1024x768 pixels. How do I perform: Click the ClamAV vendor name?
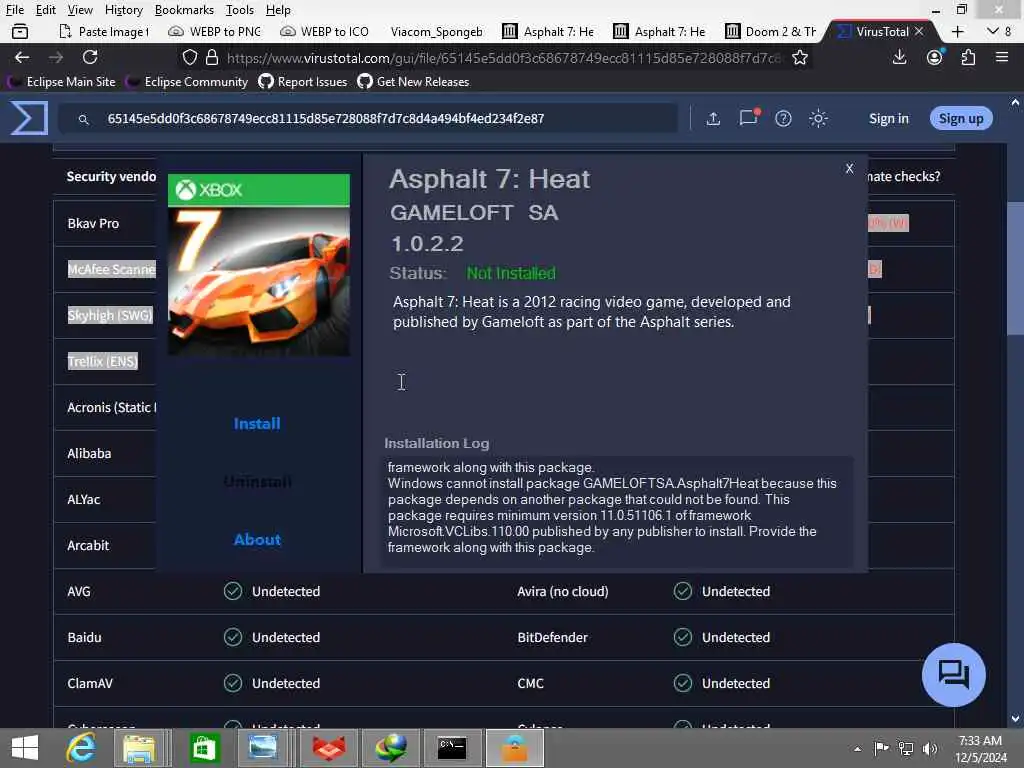[90, 683]
